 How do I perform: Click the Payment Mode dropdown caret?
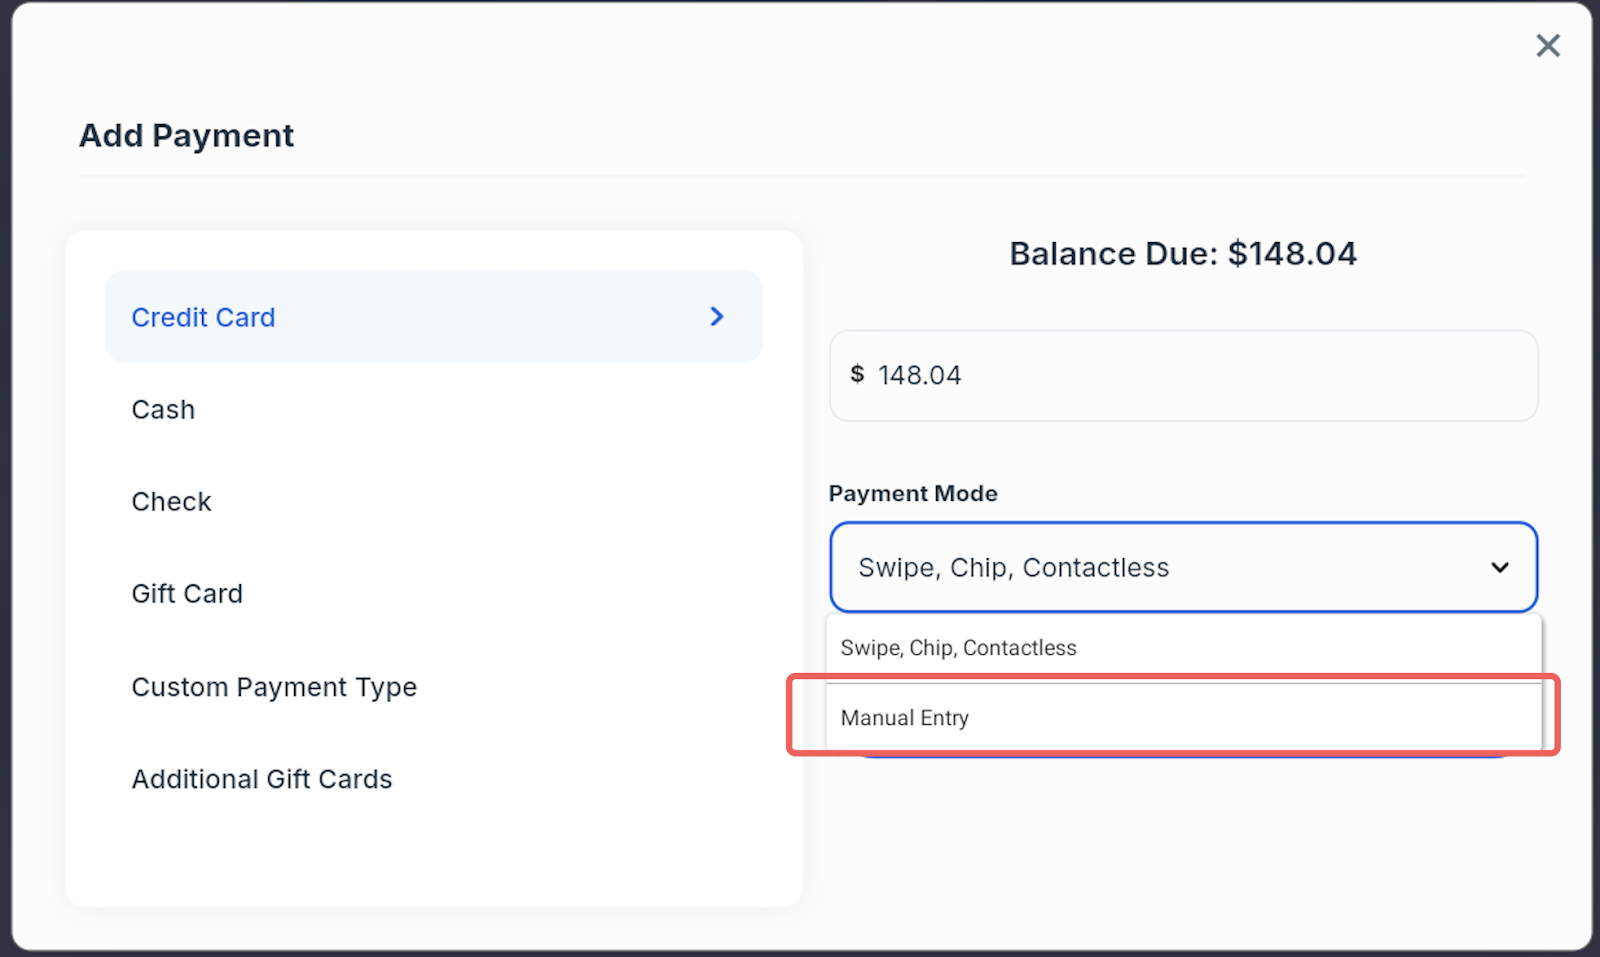[x=1499, y=567]
